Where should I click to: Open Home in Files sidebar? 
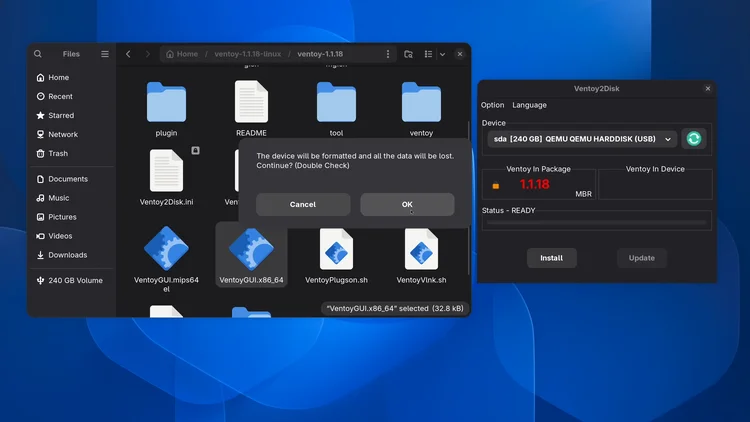coord(72,78)
